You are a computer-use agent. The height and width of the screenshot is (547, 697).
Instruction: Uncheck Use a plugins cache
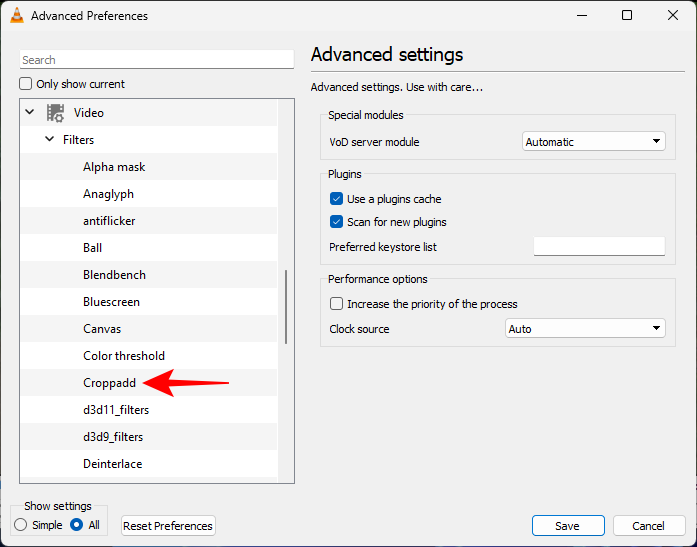pyautogui.click(x=337, y=199)
